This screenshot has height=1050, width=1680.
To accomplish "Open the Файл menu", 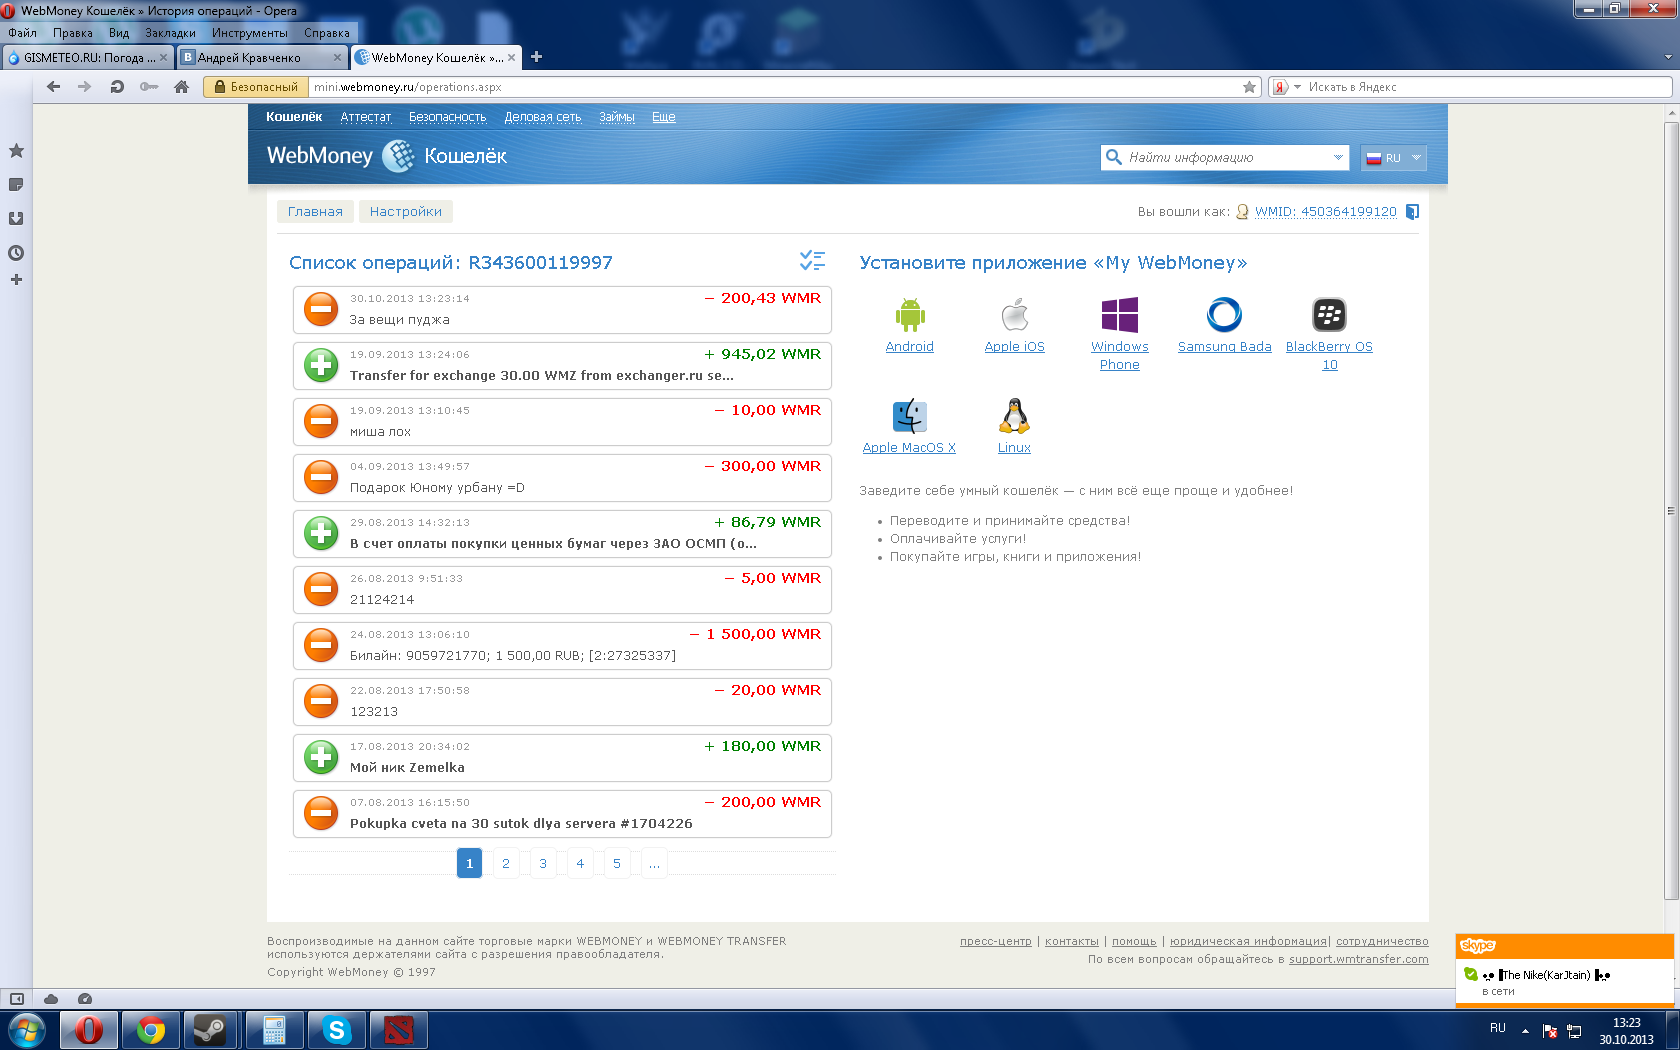I will tap(22, 33).
